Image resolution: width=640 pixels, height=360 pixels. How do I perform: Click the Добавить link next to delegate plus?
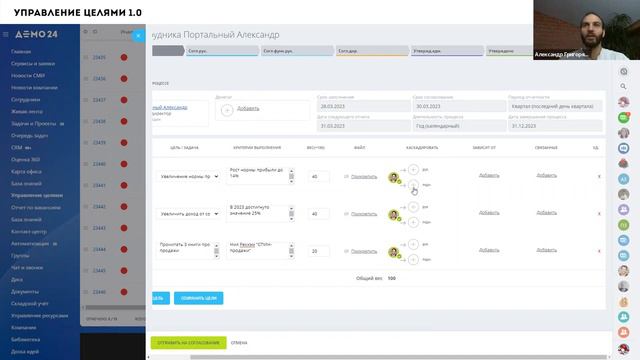(248, 109)
